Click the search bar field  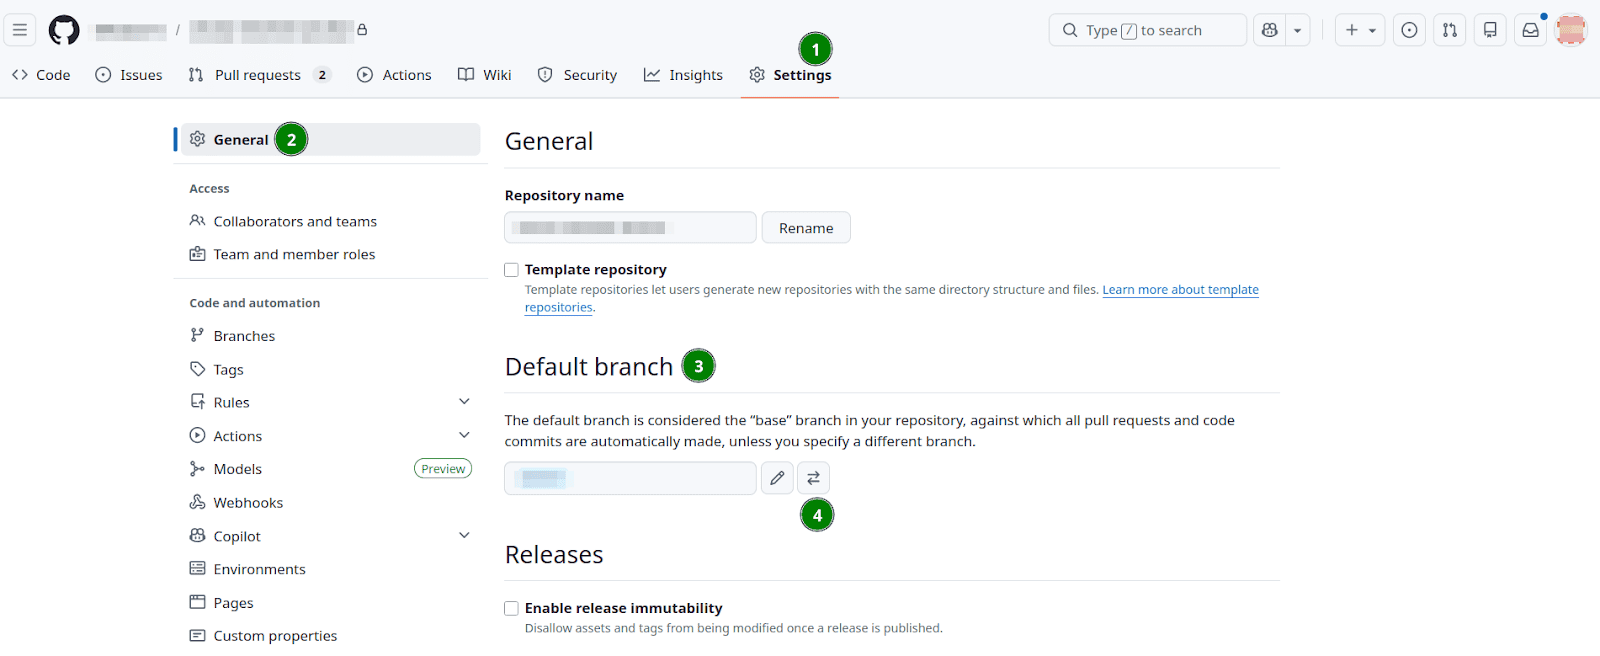[1147, 30]
